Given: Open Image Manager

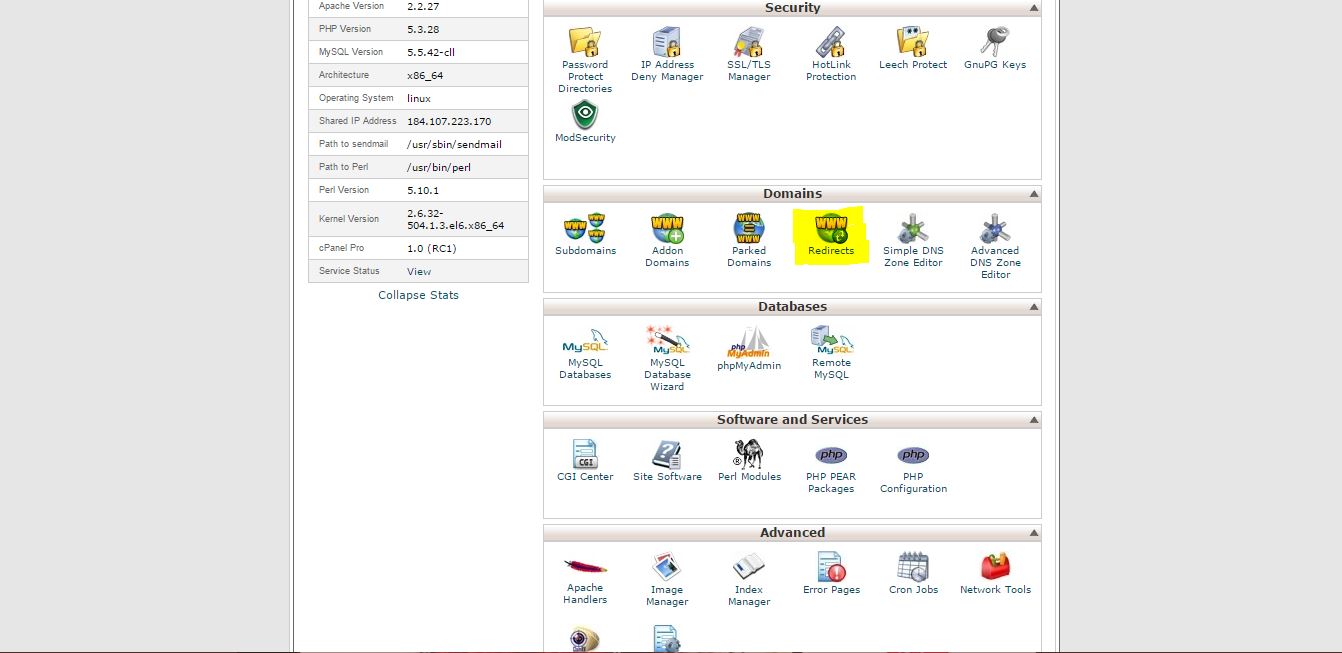Looking at the screenshot, I should [667, 579].
